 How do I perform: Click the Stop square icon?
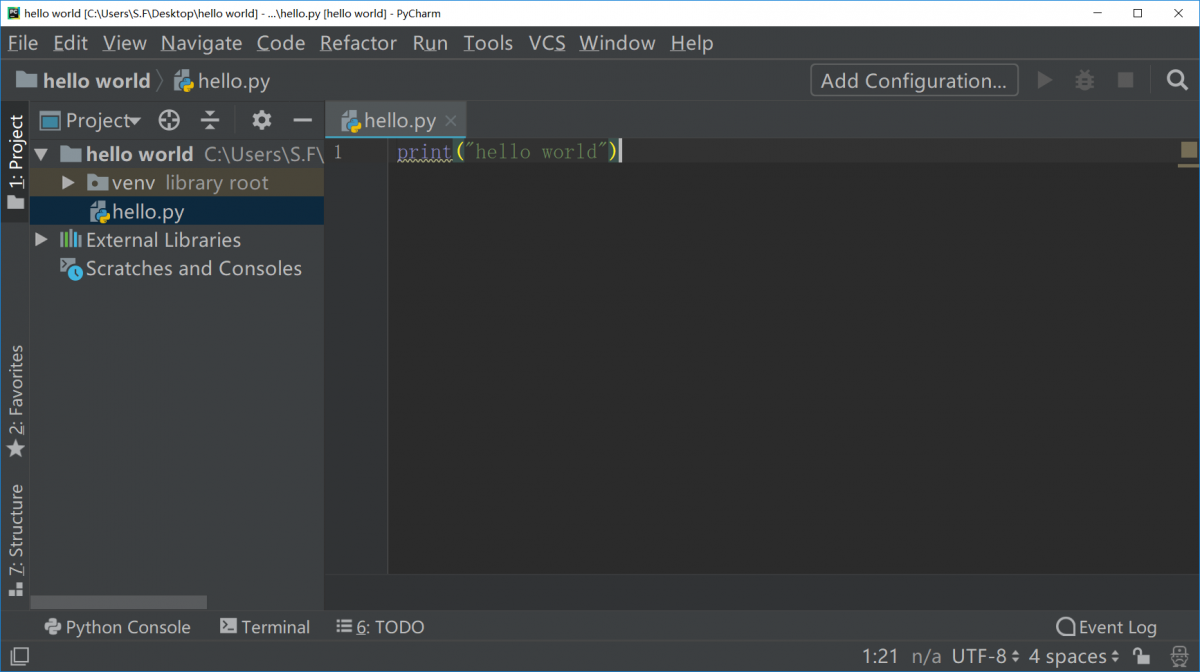coord(1126,80)
